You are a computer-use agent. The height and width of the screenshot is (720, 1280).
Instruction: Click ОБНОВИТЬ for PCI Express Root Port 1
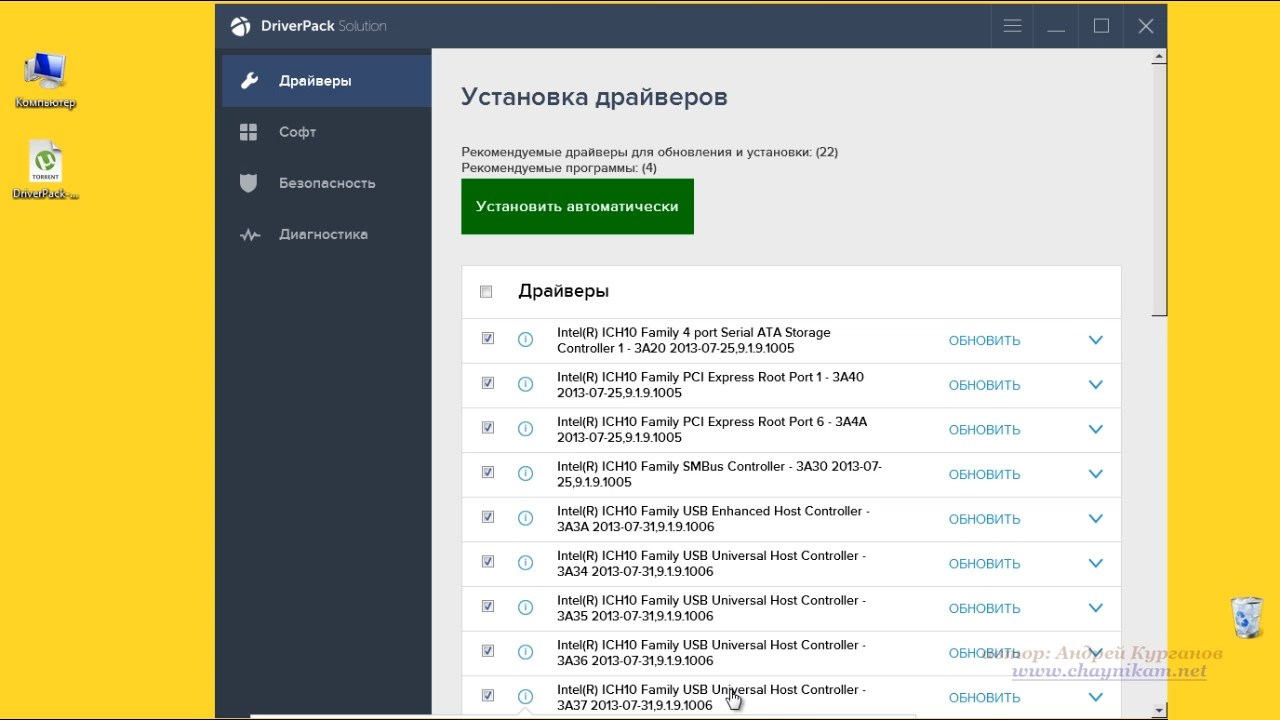point(984,386)
